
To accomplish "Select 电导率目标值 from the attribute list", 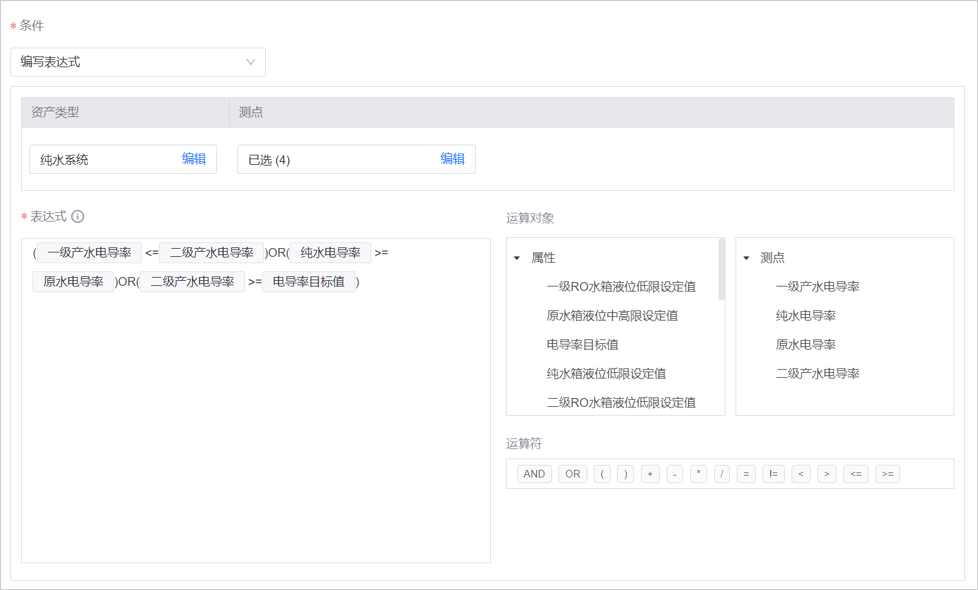I will pos(582,345).
